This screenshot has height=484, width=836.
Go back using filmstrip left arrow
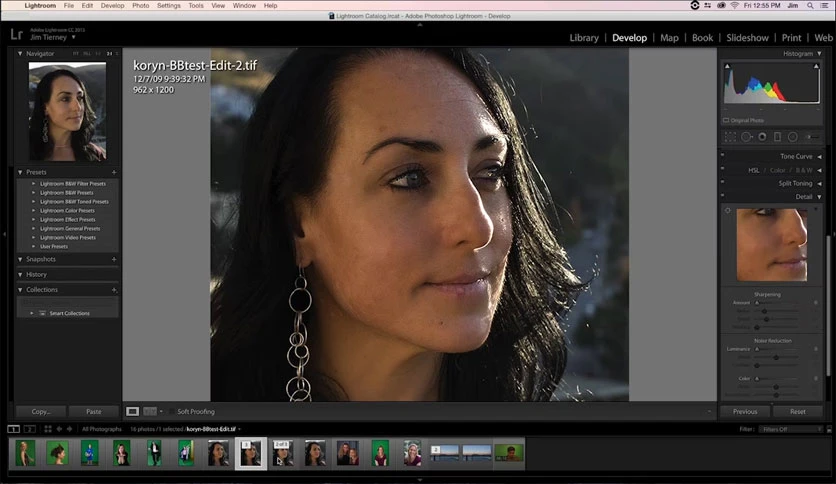pyautogui.click(x=59, y=429)
